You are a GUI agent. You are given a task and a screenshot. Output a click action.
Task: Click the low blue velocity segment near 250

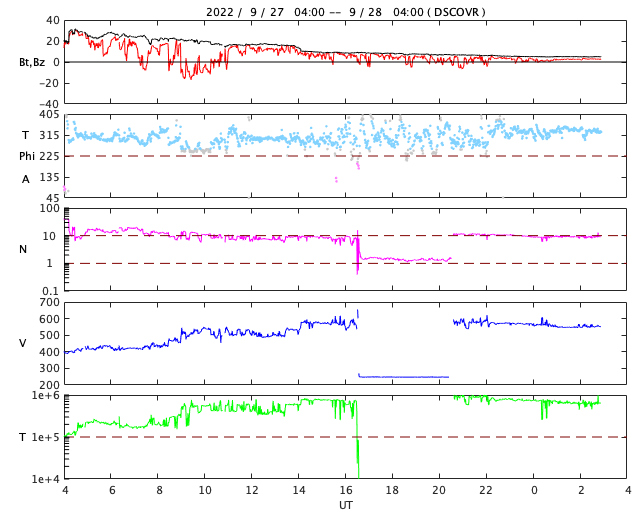click(x=400, y=377)
